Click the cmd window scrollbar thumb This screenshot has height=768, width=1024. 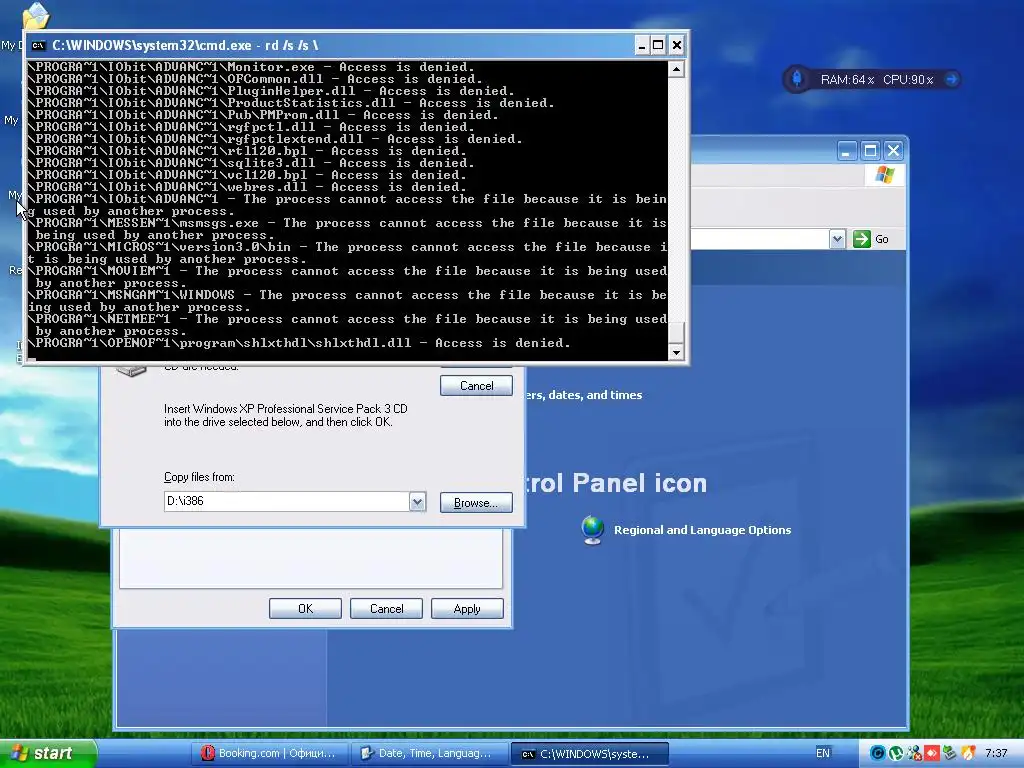[677, 332]
